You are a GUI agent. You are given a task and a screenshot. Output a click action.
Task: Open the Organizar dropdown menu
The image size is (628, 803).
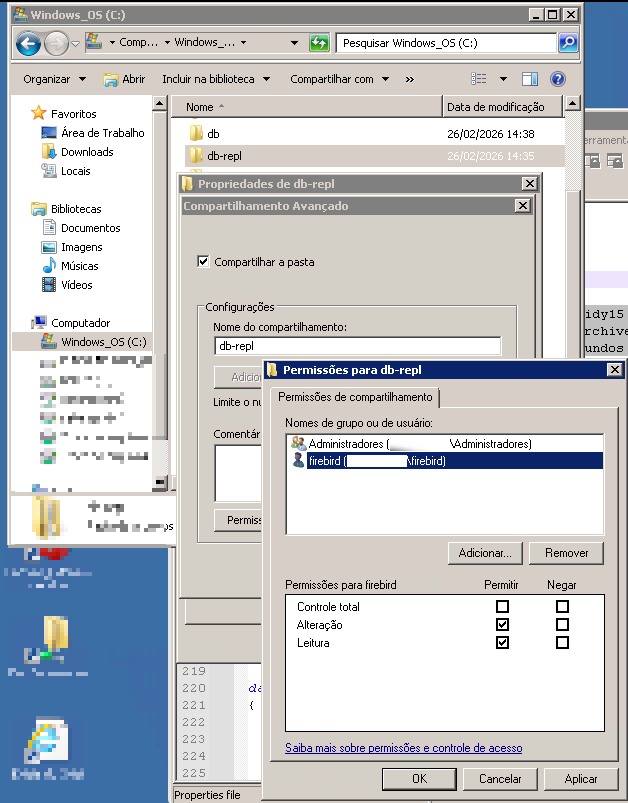click(x=54, y=79)
